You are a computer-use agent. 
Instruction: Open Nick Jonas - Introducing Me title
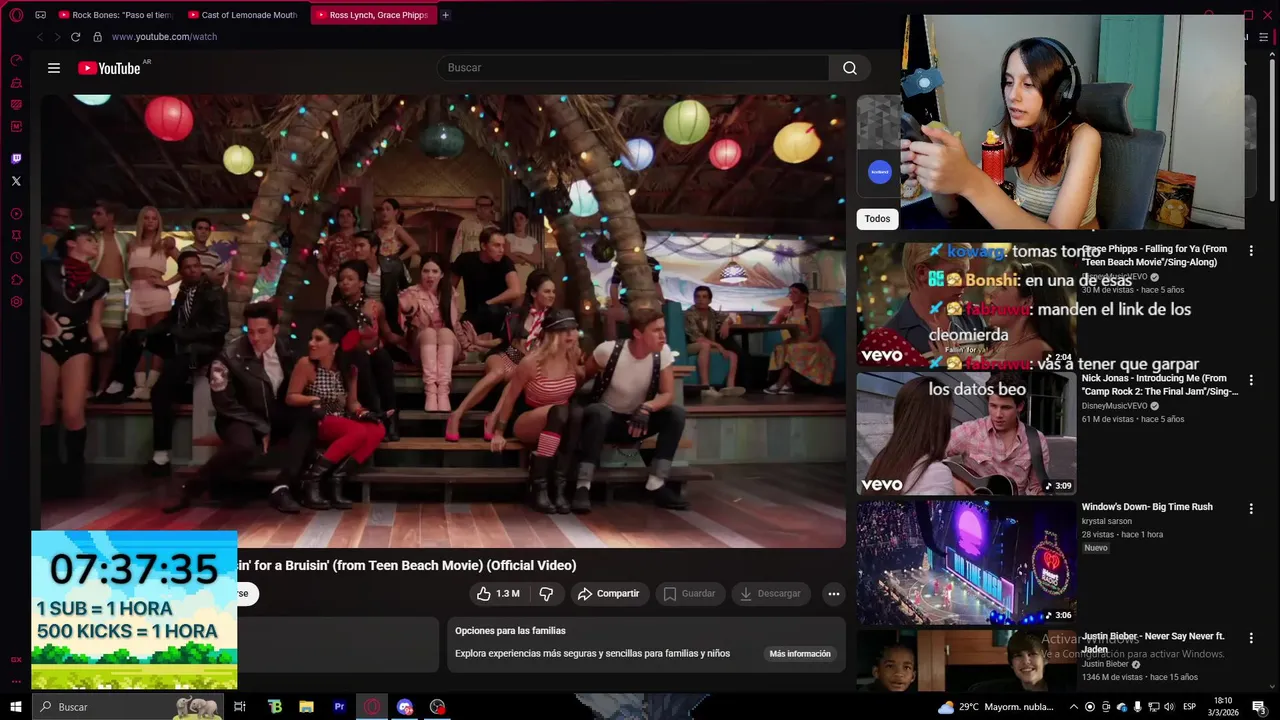coord(1160,385)
